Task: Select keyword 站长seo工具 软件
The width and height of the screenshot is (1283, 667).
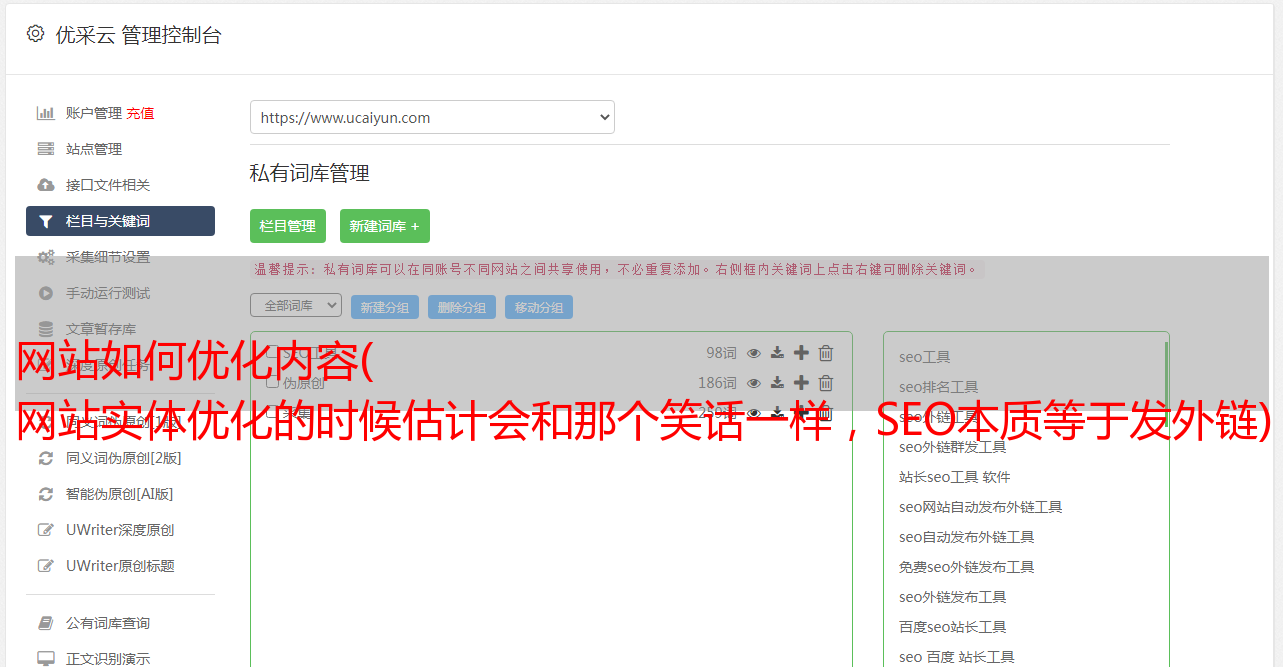Action: [955, 477]
